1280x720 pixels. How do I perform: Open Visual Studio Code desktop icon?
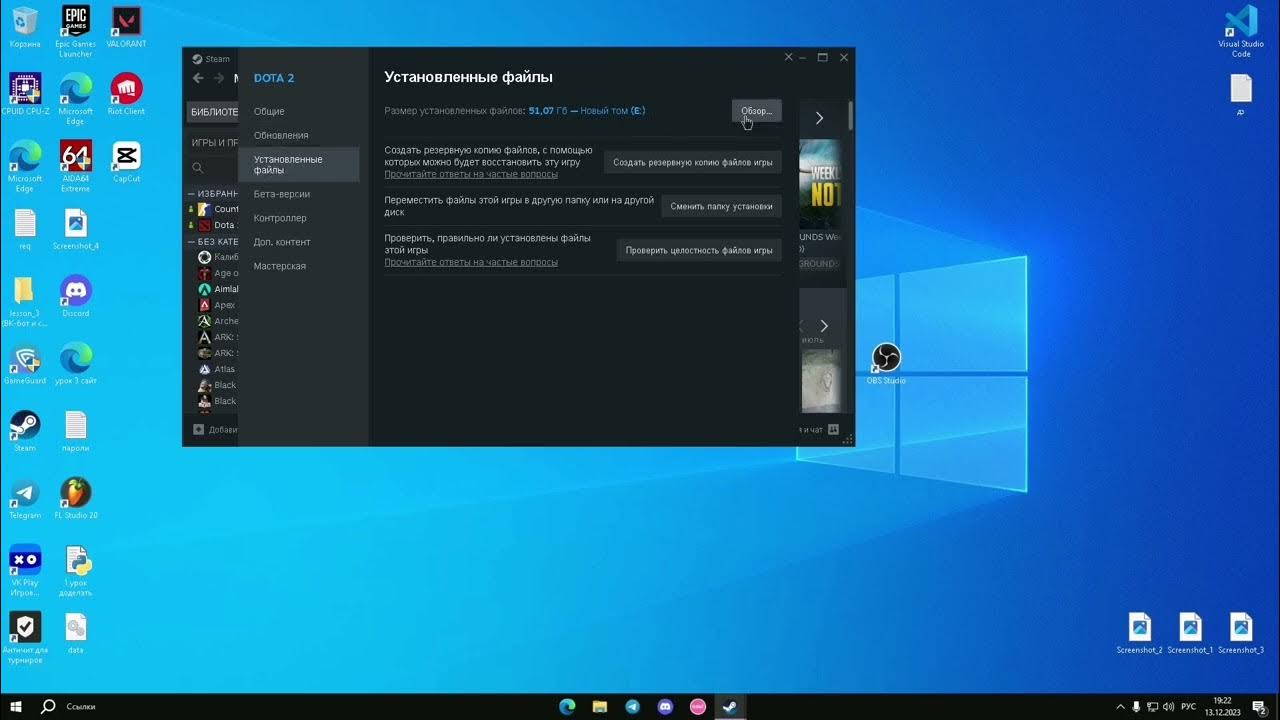point(1241,31)
